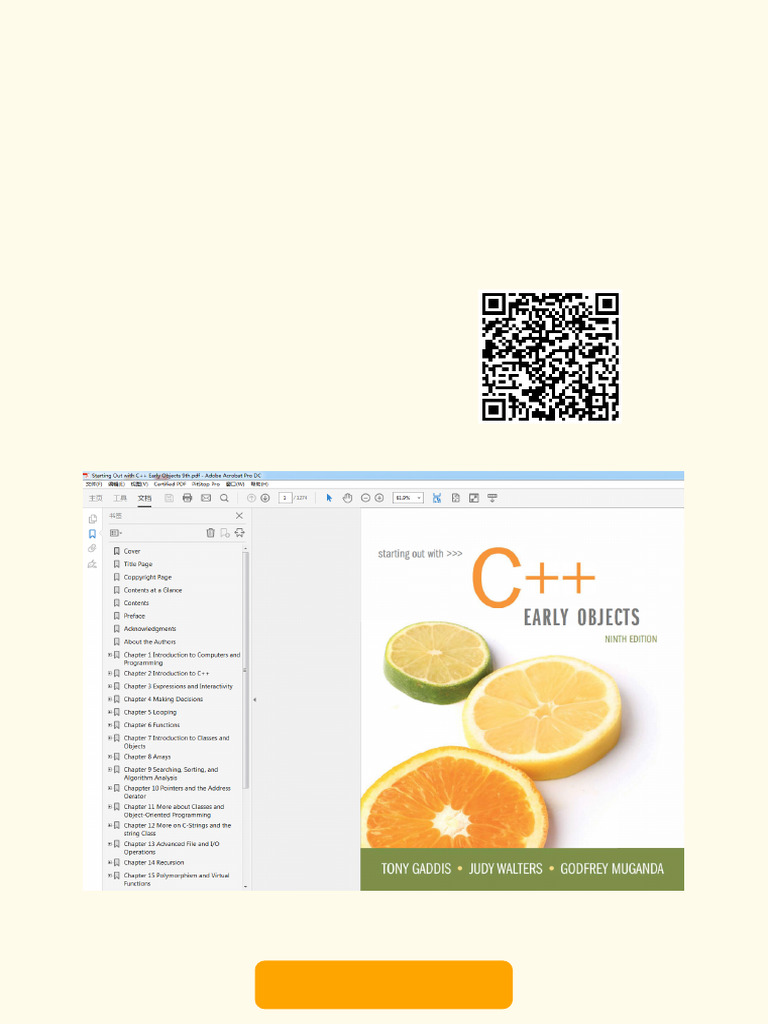Select Chapter 13 Advanced File and I/O bookmark

[172, 848]
